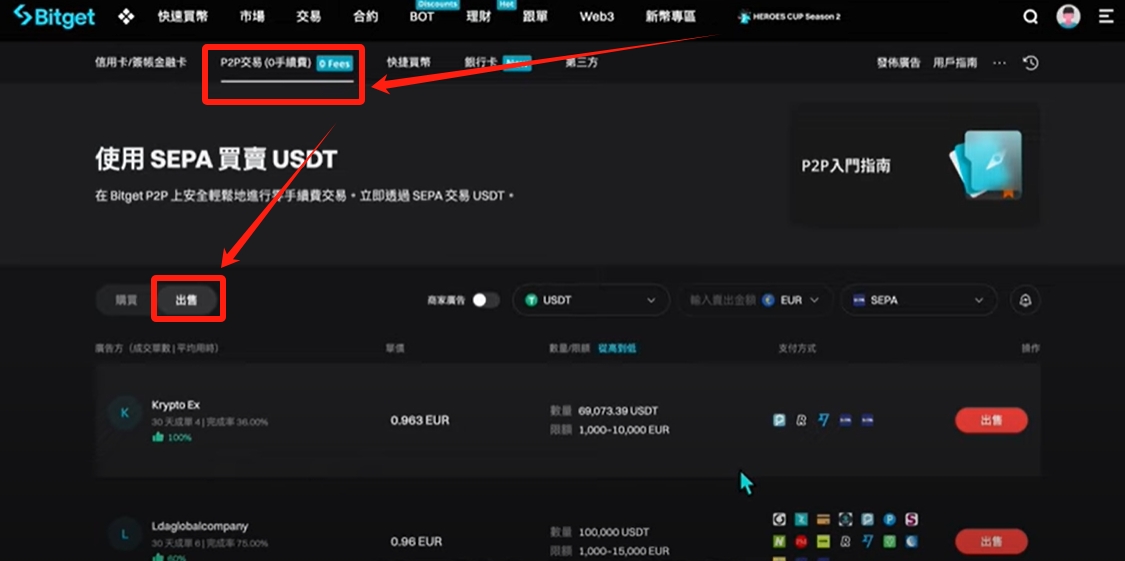Select 快捷買幣 tab in the sub navigation
The width and height of the screenshot is (1125, 561).
409,63
